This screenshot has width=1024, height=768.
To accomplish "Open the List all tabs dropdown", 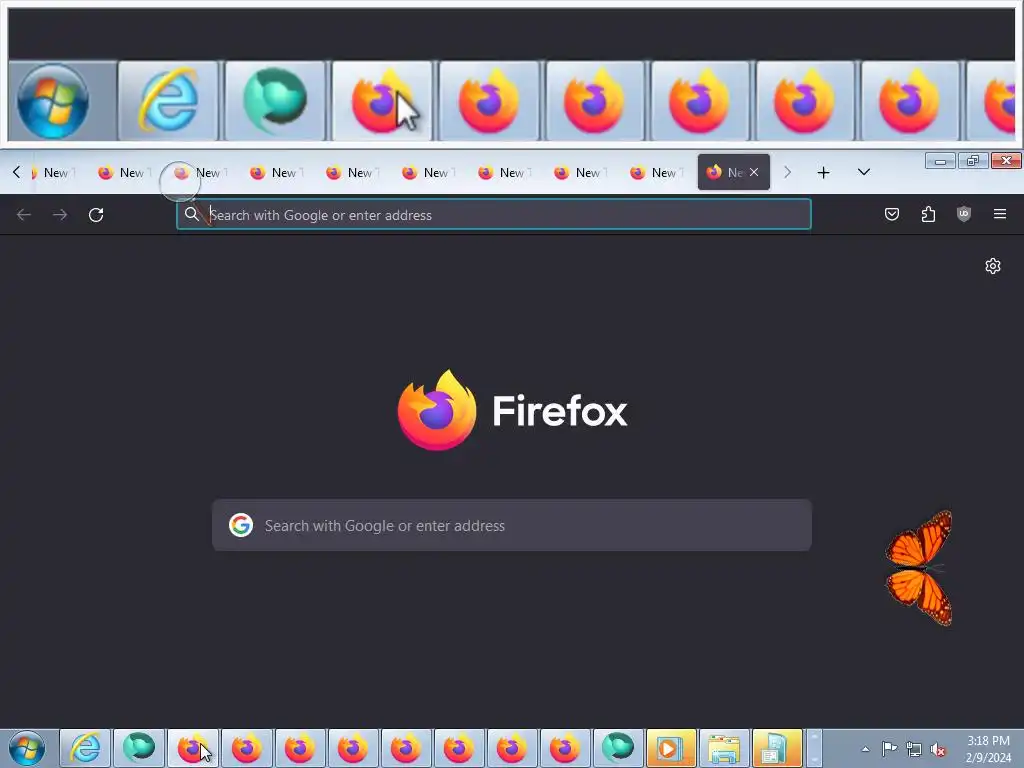I will [x=863, y=172].
